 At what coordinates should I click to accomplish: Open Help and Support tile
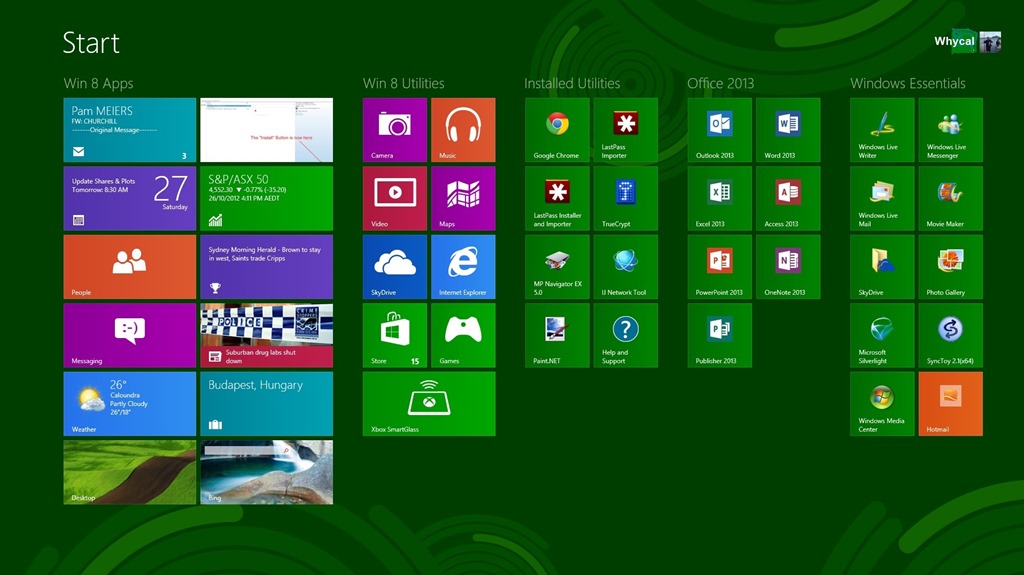coord(626,335)
